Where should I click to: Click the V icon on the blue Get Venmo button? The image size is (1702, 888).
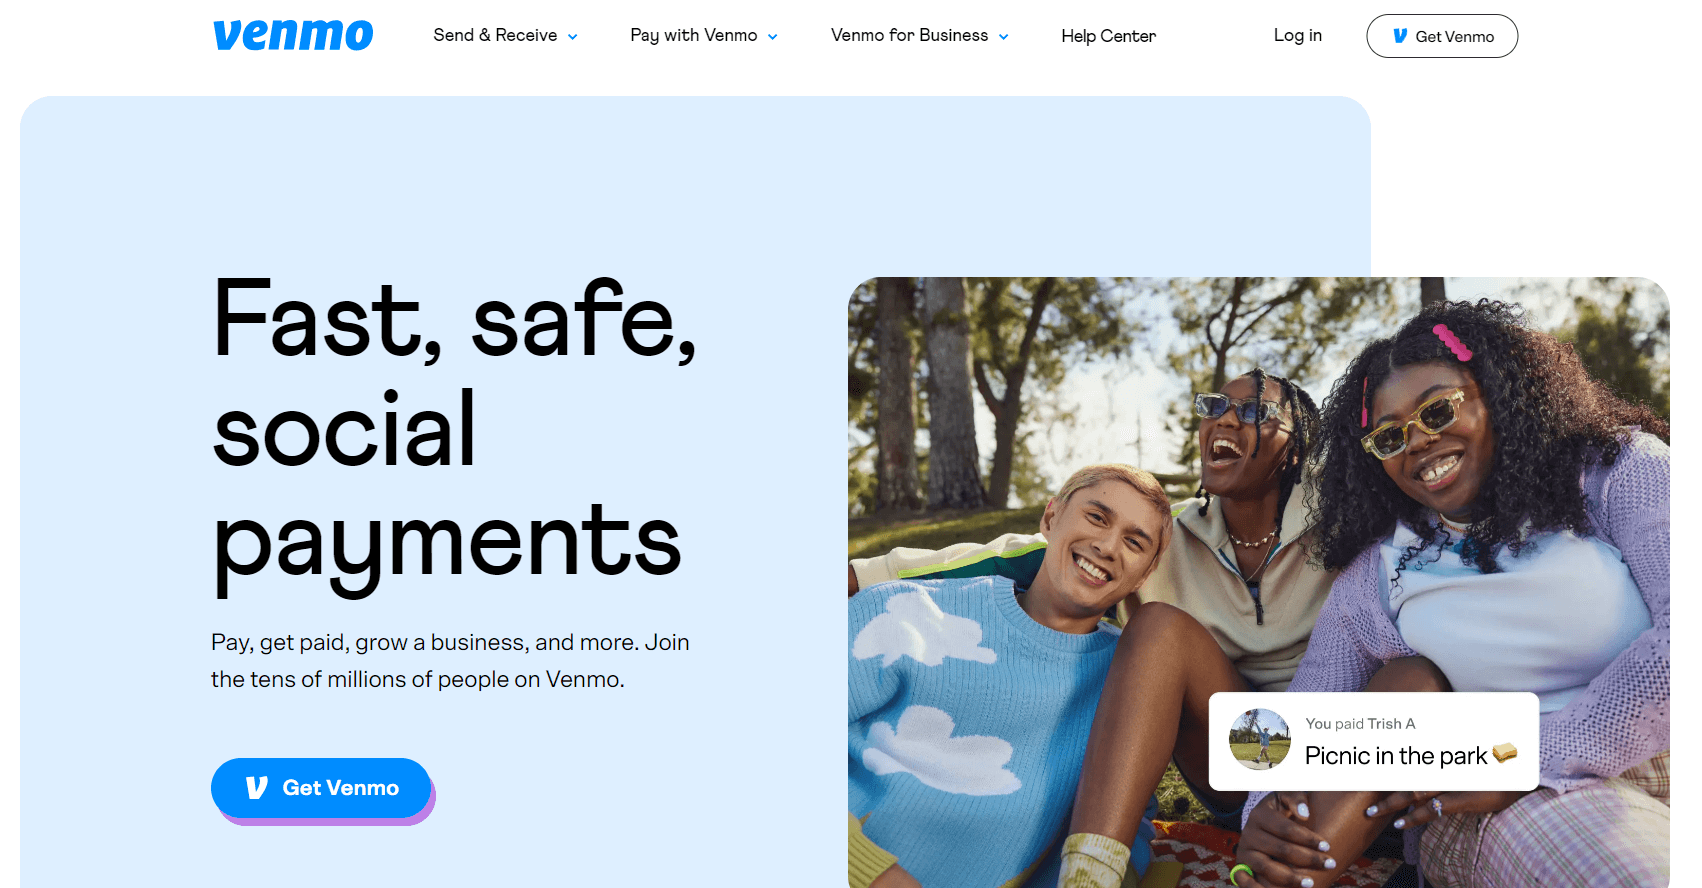click(257, 788)
